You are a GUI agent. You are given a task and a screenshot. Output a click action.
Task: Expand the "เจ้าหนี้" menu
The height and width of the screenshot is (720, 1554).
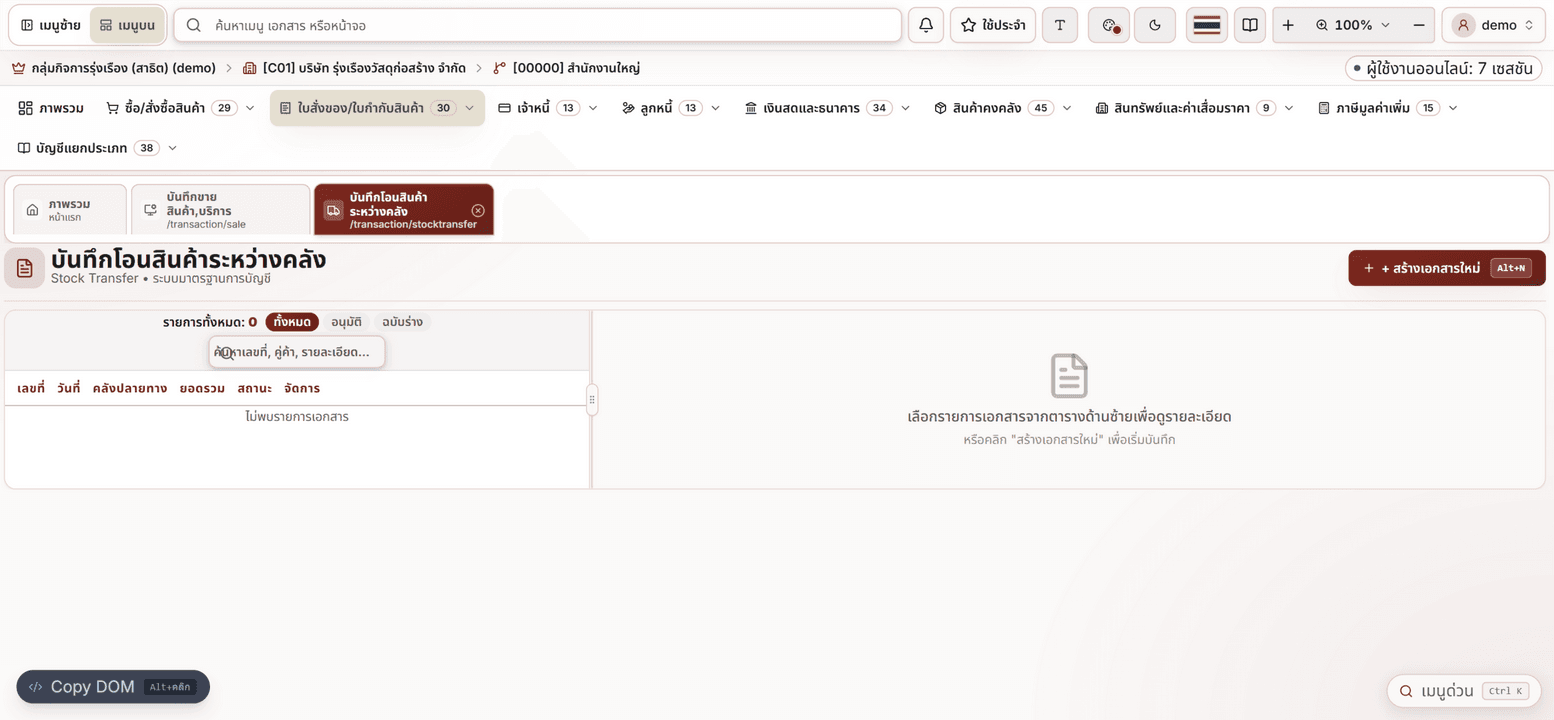(x=548, y=108)
